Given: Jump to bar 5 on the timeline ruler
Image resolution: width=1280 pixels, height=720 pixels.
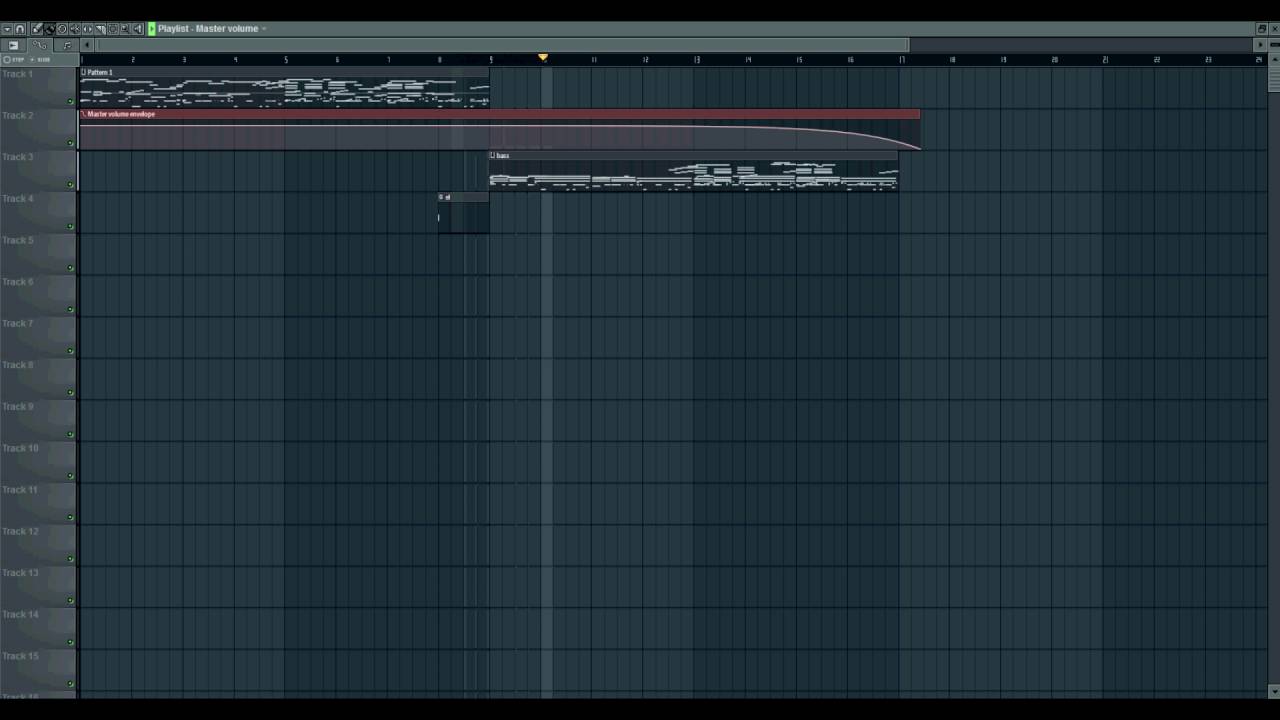Looking at the screenshot, I should pyautogui.click(x=286, y=60).
